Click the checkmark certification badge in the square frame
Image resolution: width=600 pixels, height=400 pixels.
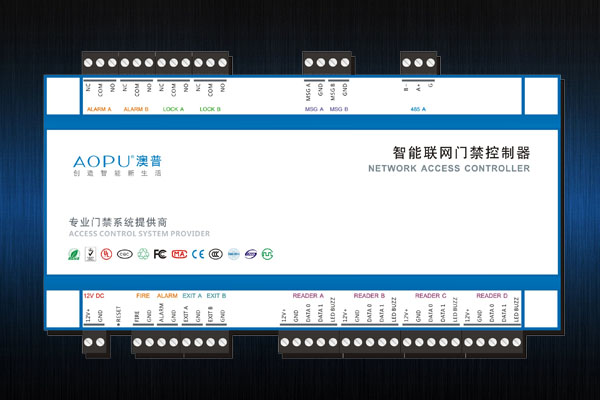tap(90, 254)
